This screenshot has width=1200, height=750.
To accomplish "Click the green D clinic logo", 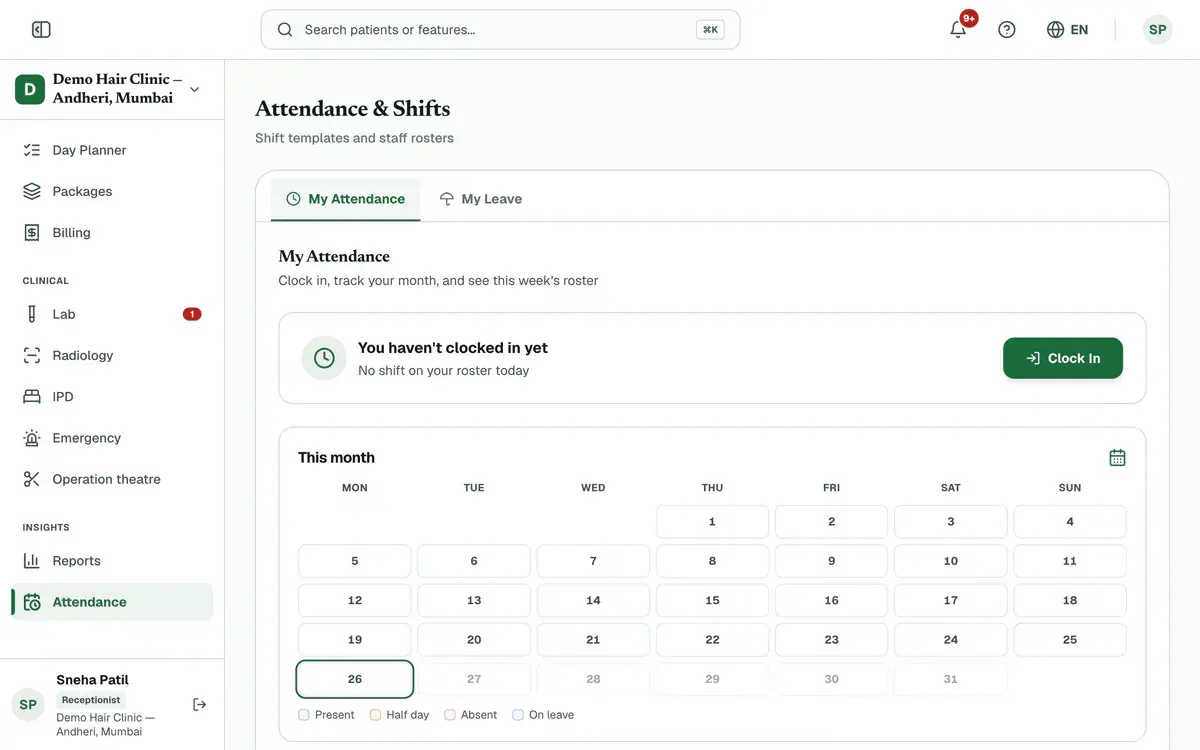I will pos(30,89).
